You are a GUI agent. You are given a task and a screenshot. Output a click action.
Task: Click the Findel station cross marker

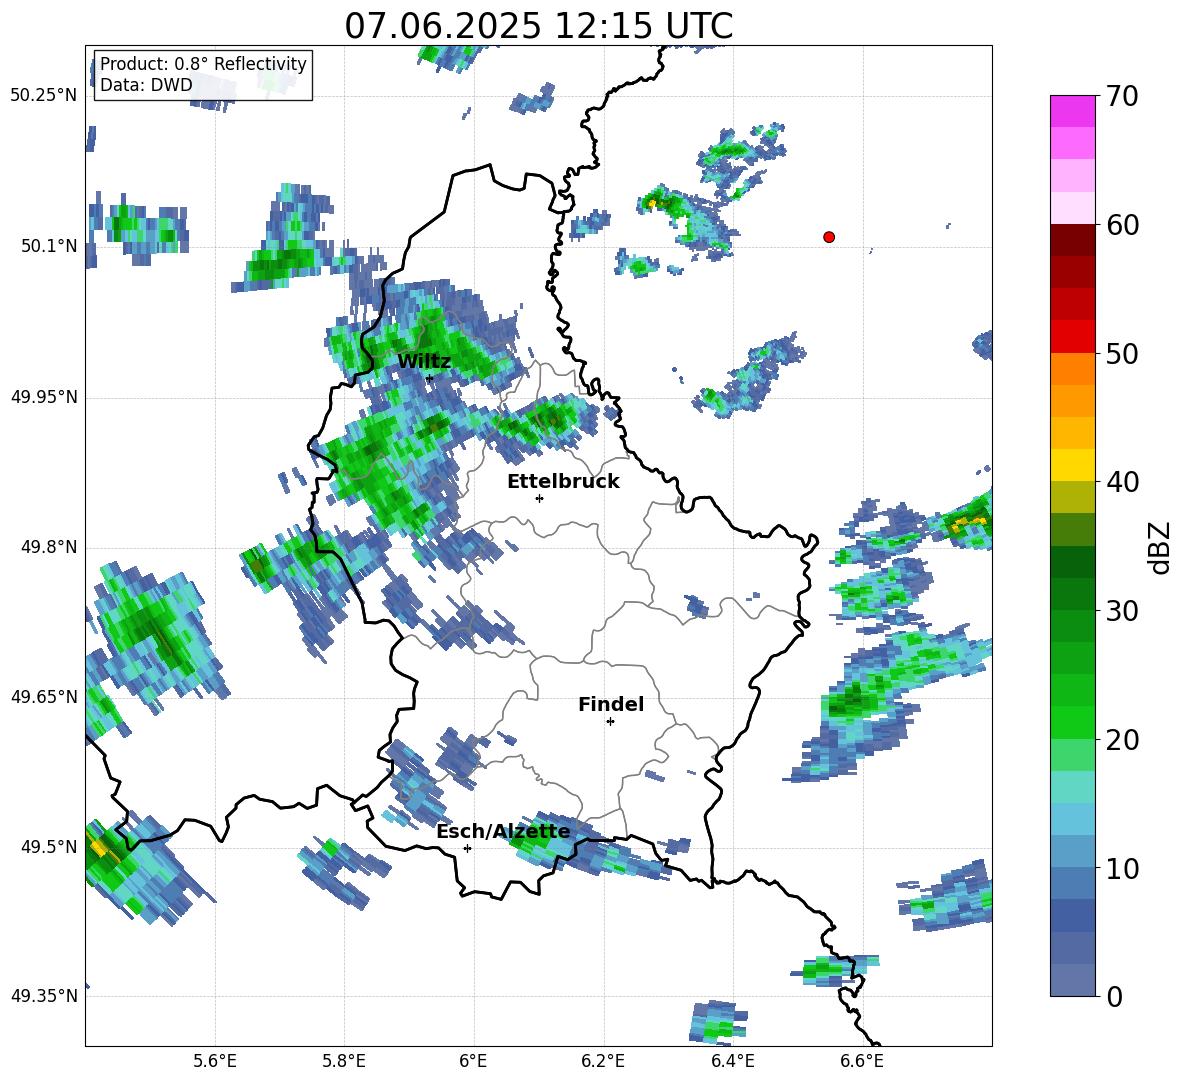coord(610,722)
